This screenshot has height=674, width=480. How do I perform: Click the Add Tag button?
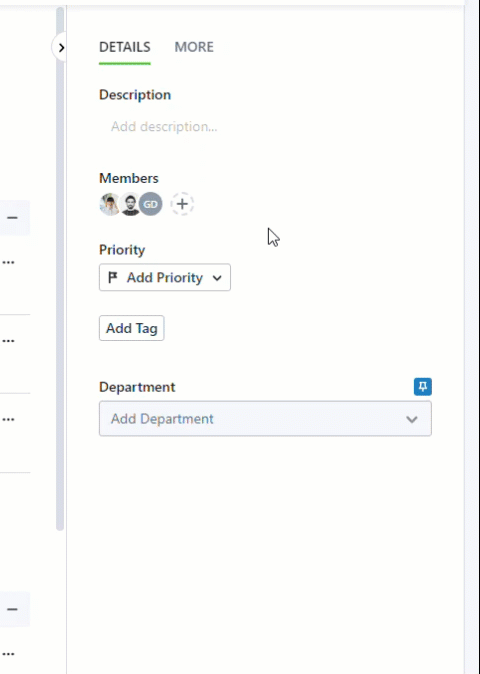point(131,328)
